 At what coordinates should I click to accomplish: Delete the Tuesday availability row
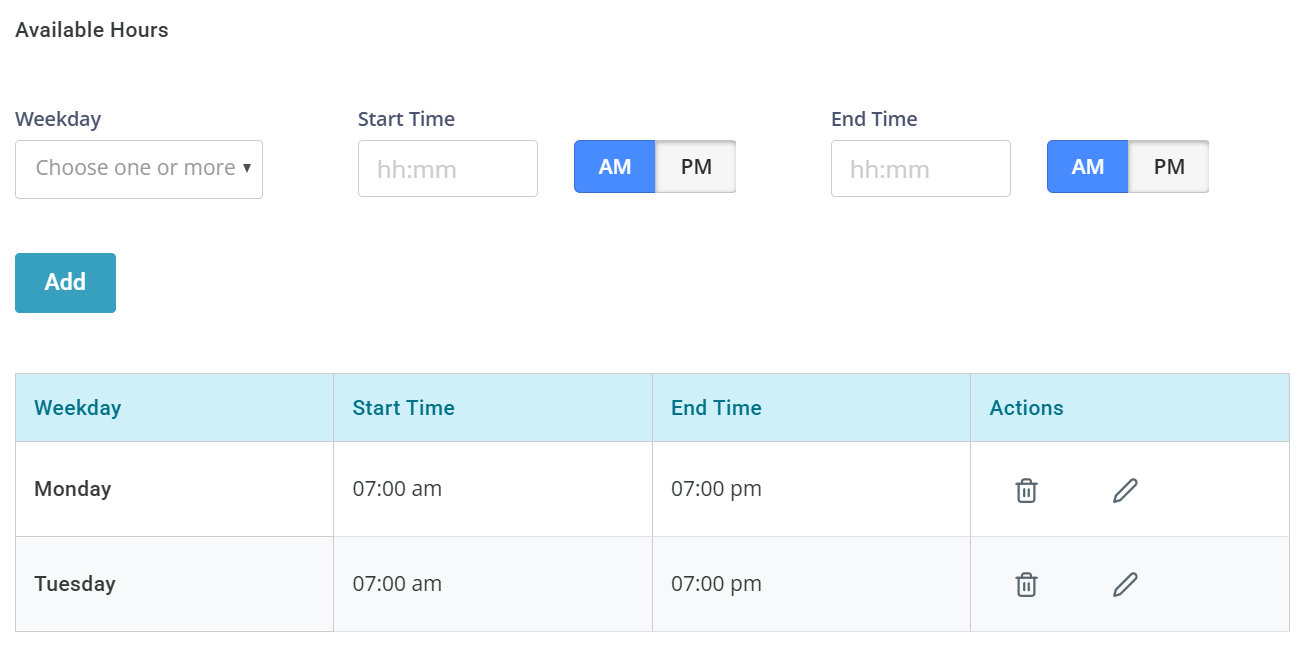[x=1026, y=584]
